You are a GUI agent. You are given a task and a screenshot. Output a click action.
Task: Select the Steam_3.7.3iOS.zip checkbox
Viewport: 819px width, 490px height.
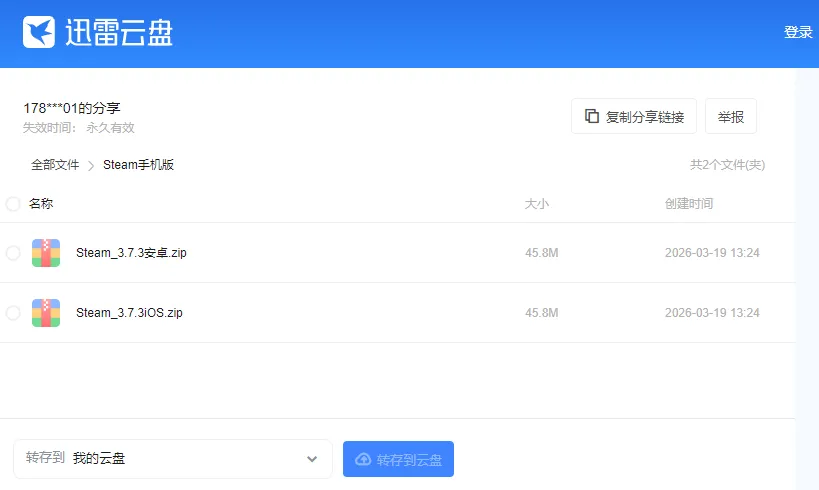13,313
